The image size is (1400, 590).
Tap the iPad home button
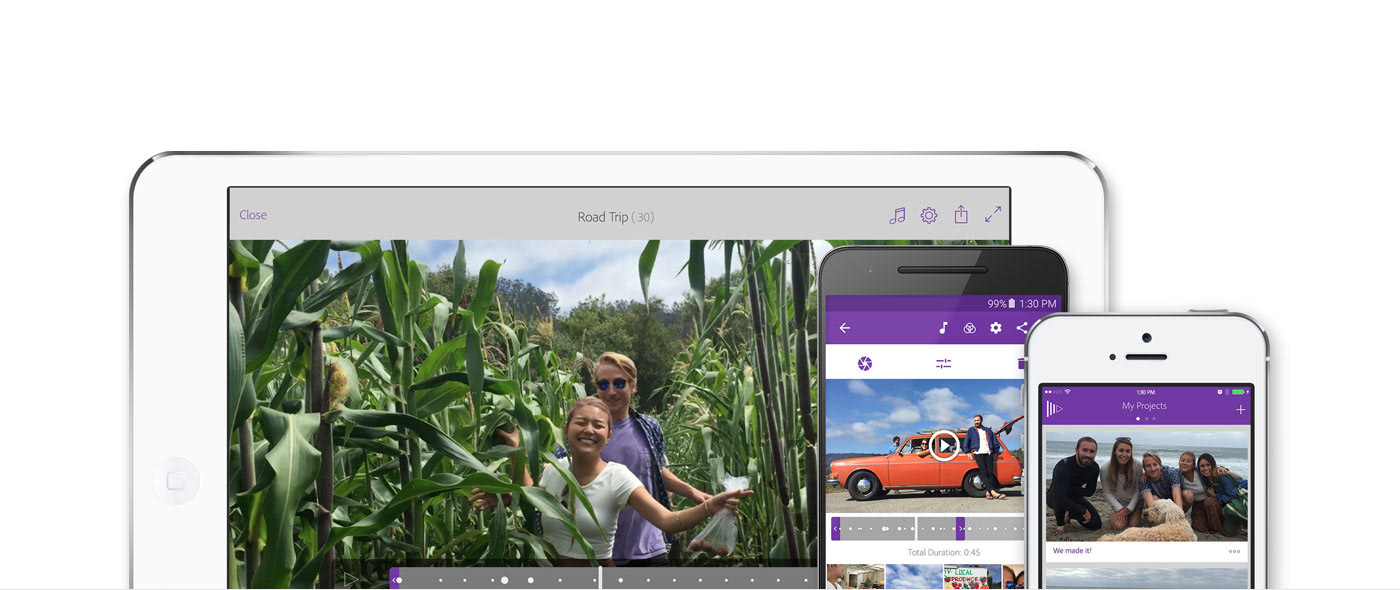pyautogui.click(x=176, y=481)
